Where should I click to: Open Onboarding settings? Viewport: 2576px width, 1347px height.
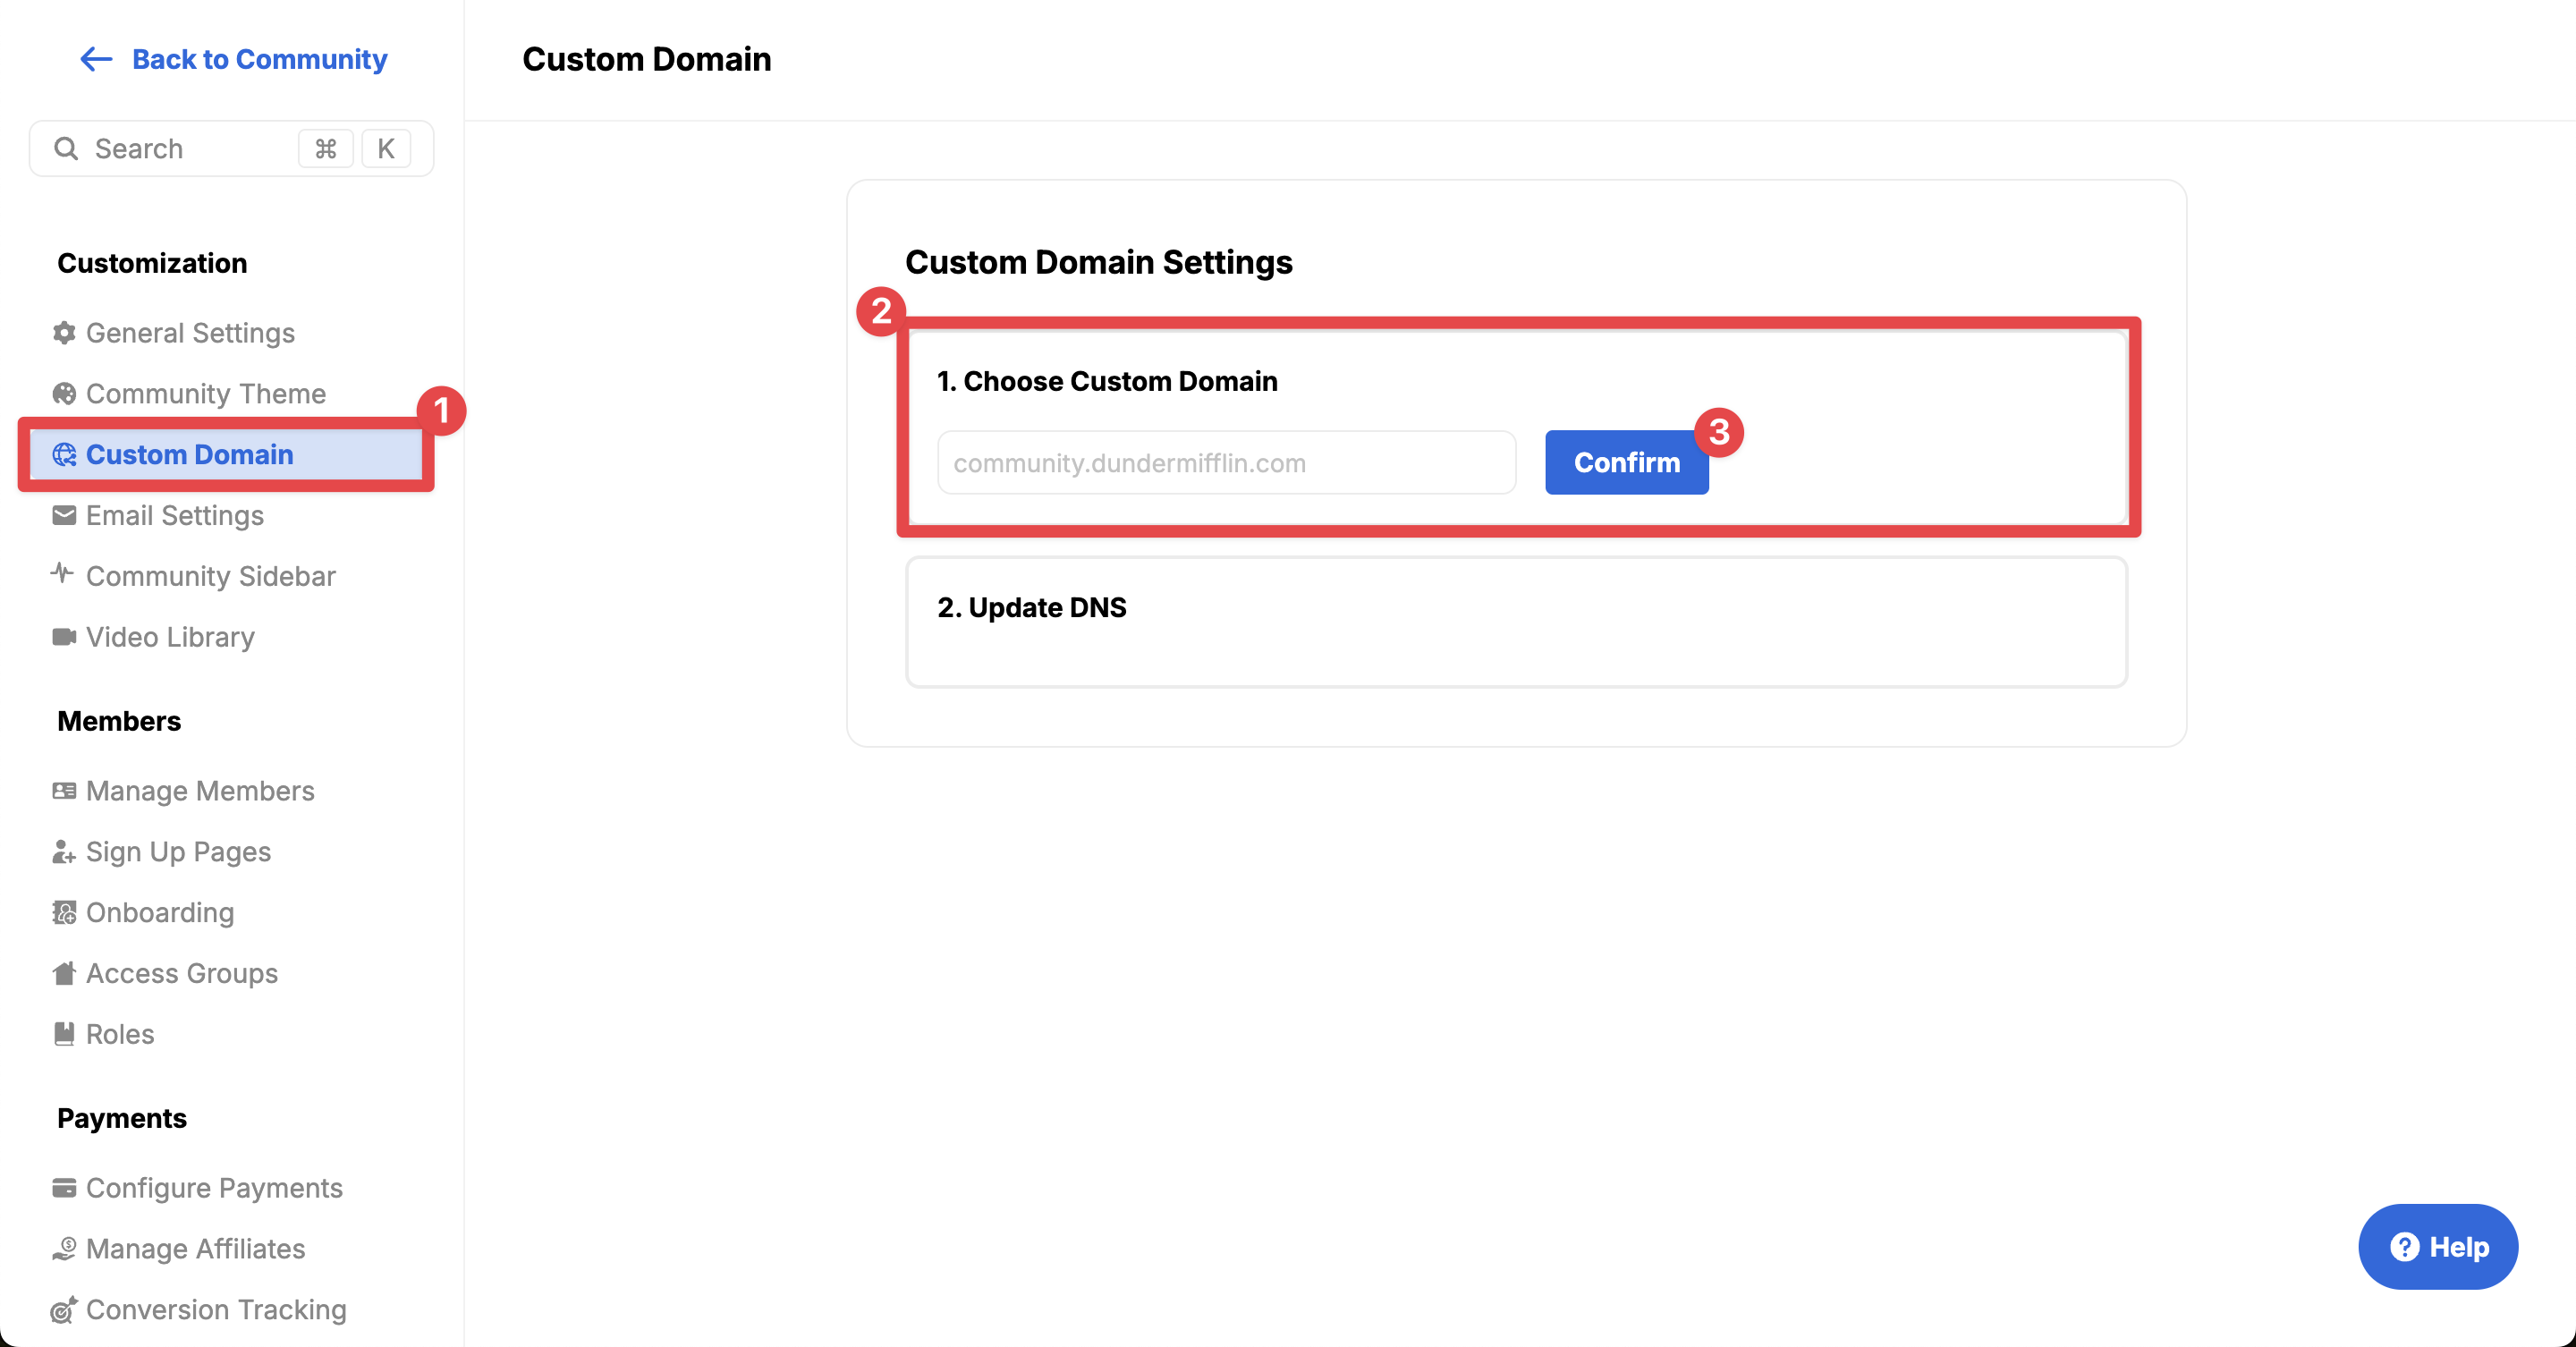[160, 913]
